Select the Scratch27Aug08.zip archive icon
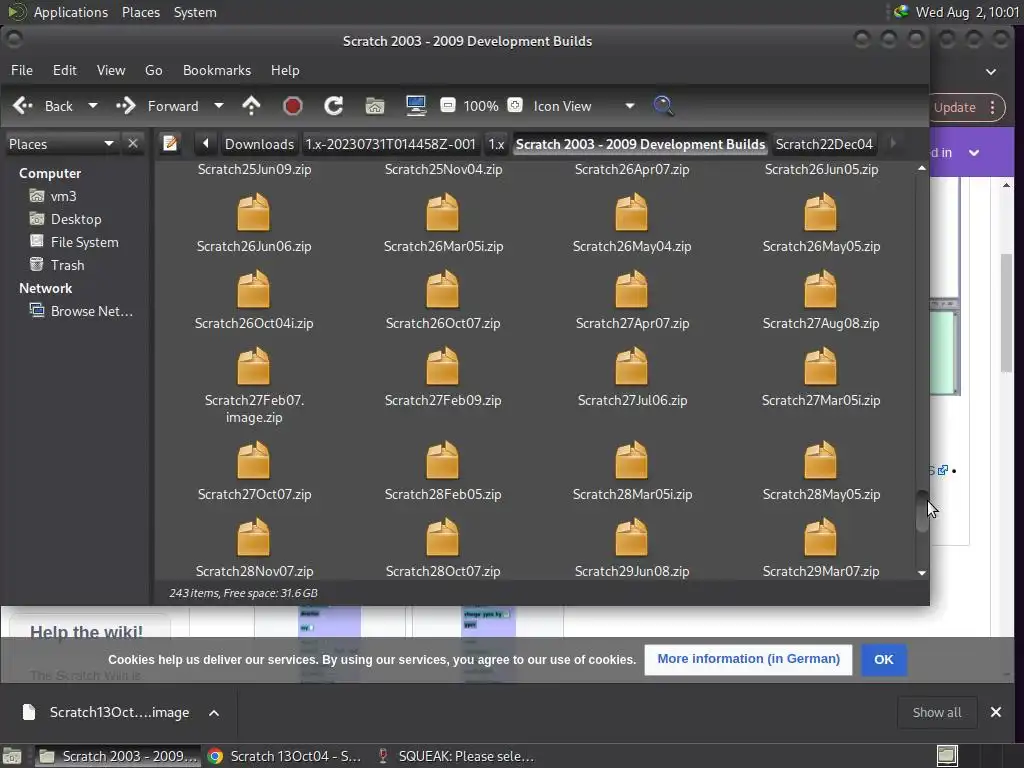Image resolution: width=1024 pixels, height=768 pixels. click(820, 290)
